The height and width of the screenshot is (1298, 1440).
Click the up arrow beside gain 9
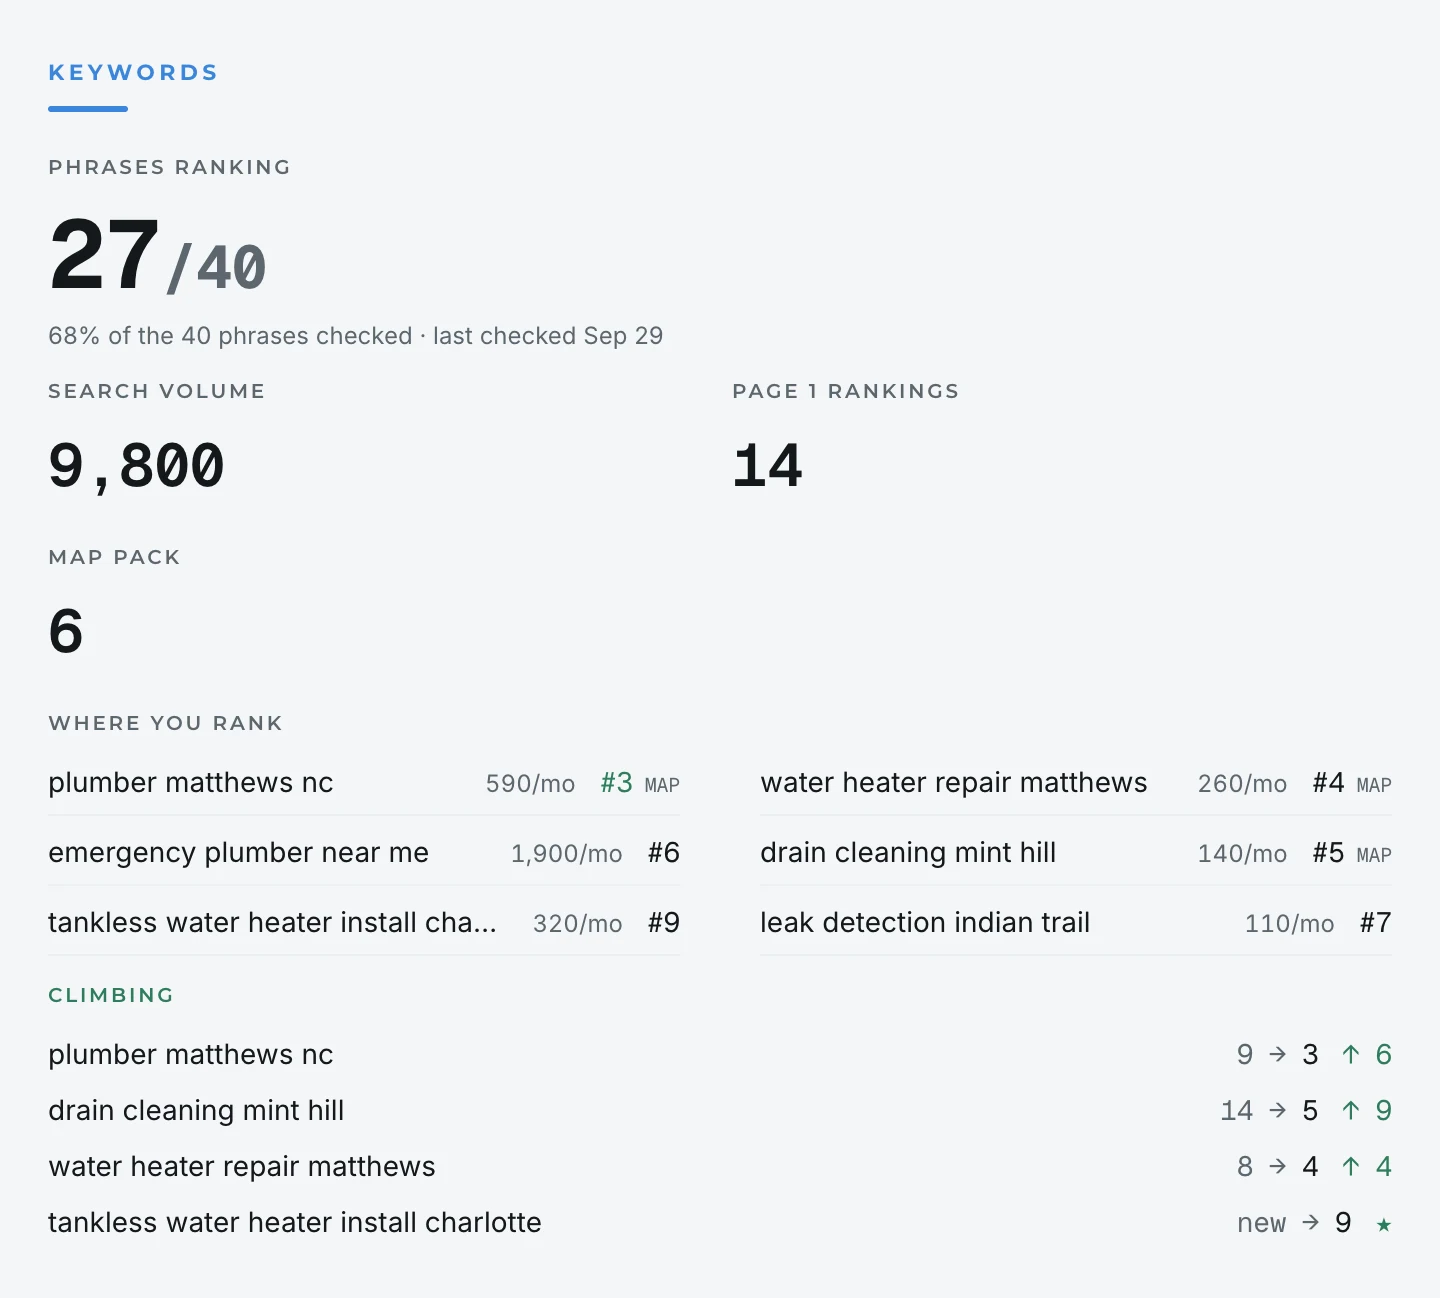[x=1351, y=1110]
